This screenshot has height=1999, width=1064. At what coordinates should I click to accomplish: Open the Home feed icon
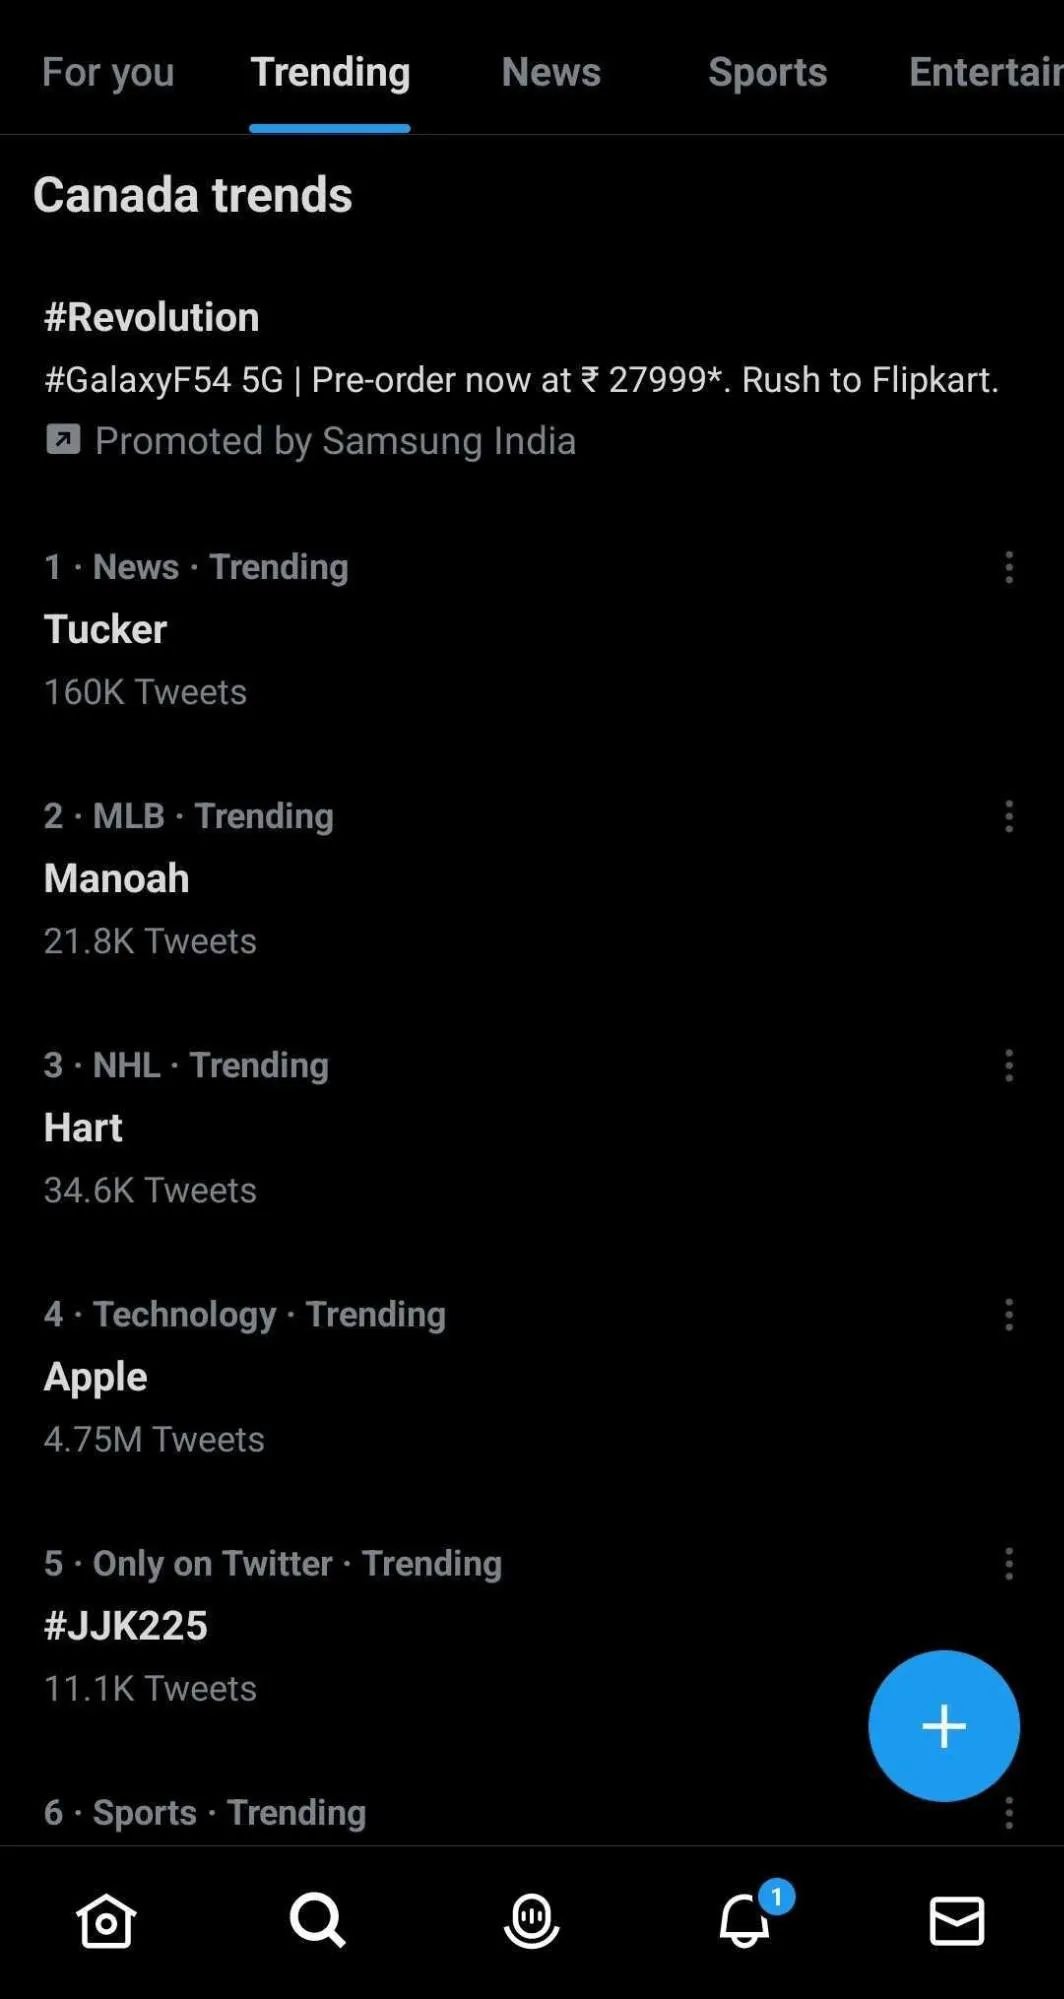tap(105, 1921)
